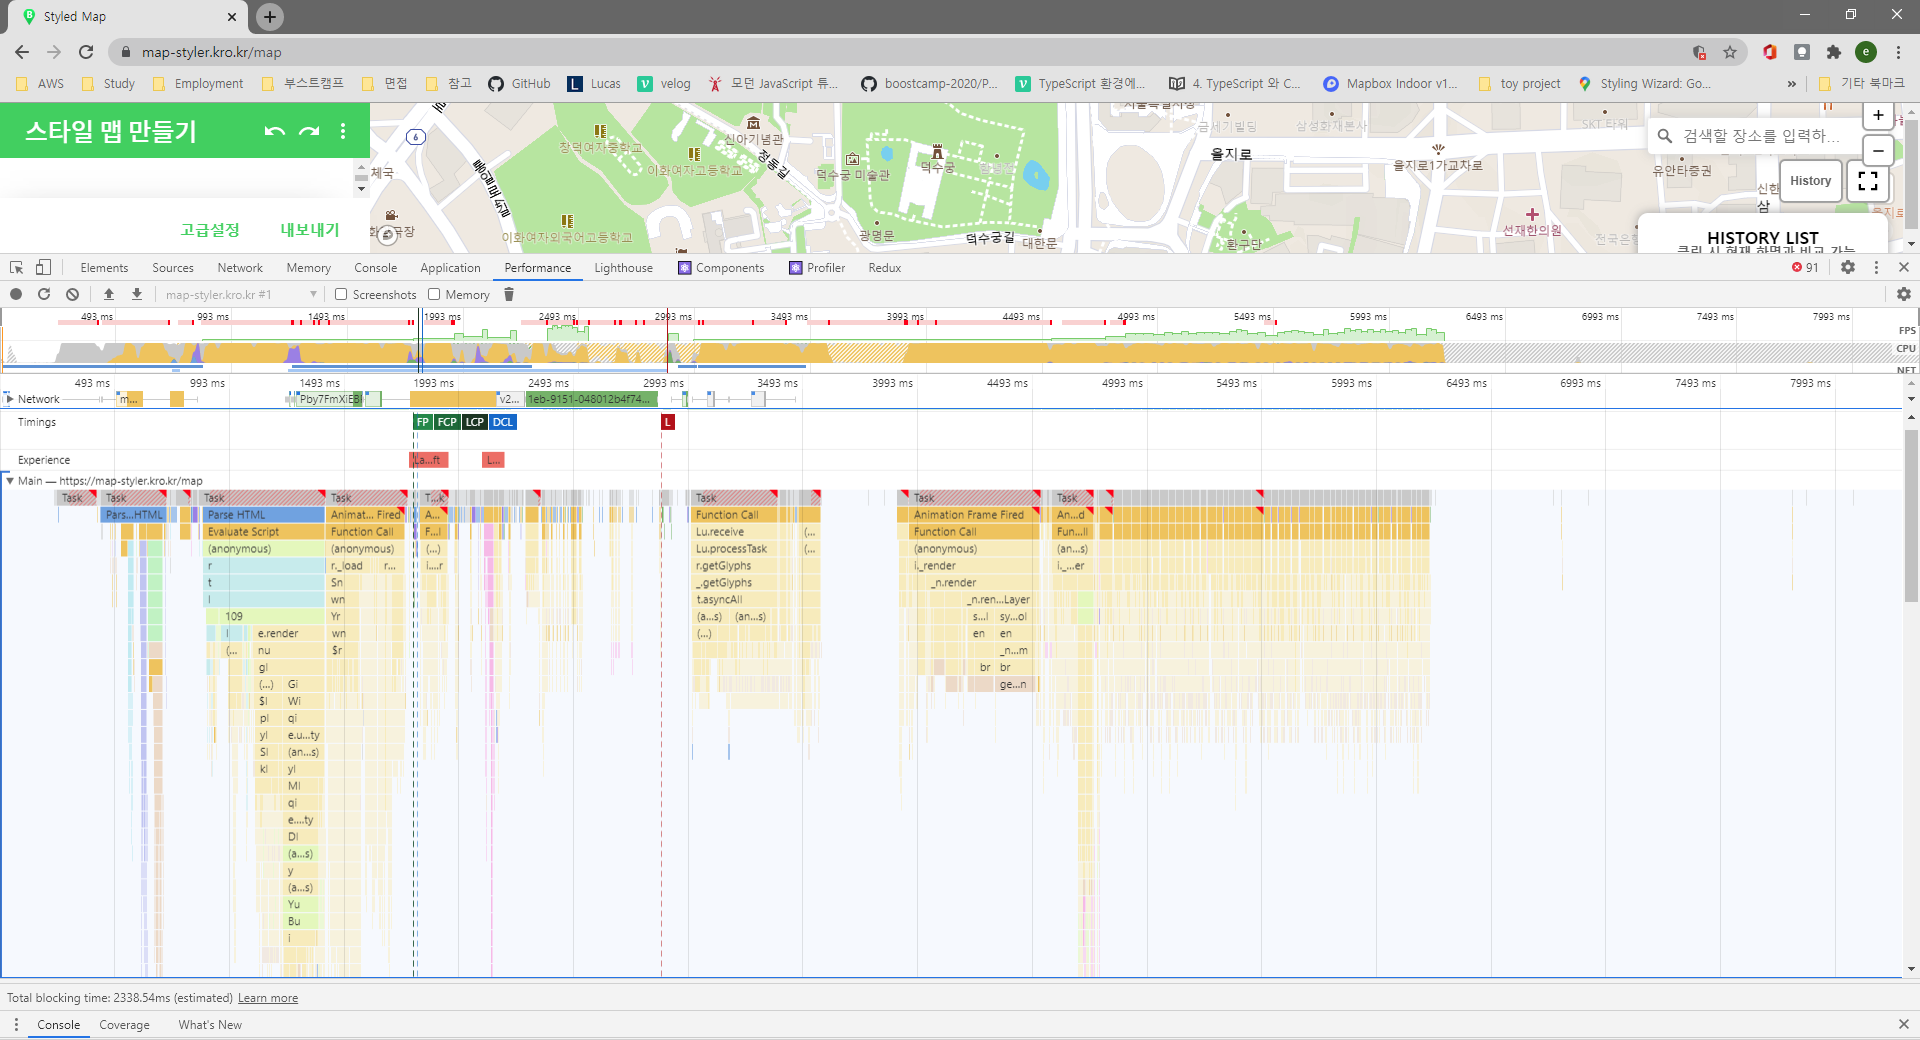1920x1040 pixels.
Task: Click the History button on map
Action: click(x=1811, y=181)
